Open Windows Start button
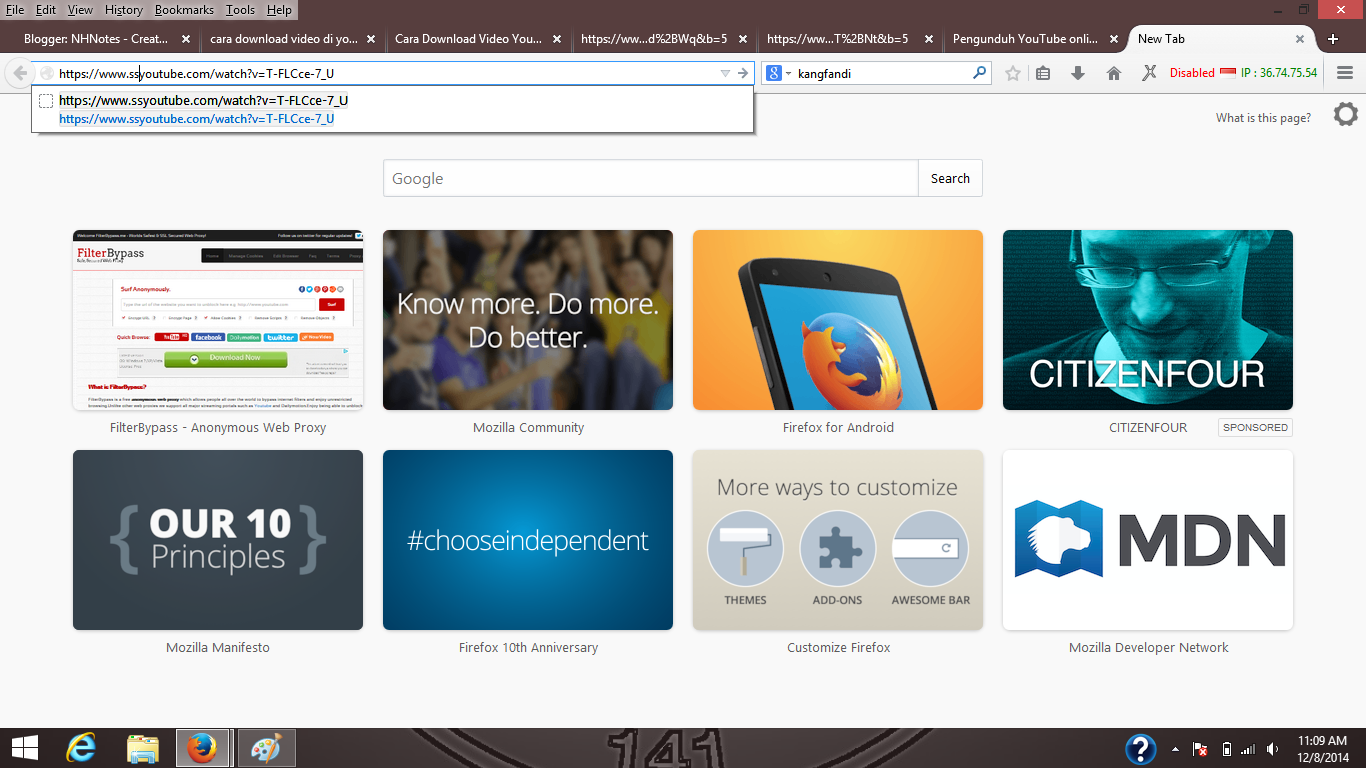Image resolution: width=1366 pixels, height=768 pixels. click(x=24, y=748)
